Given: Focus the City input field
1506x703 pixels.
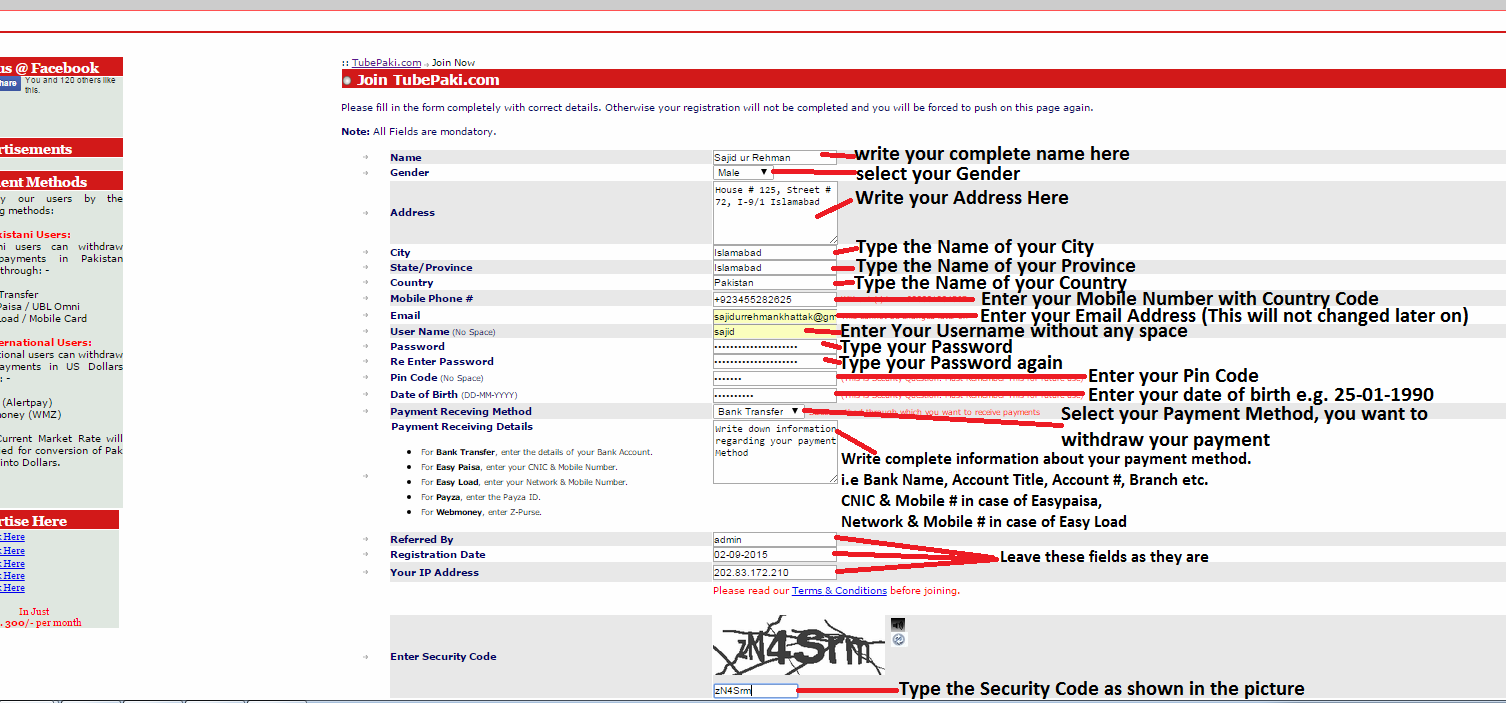Looking at the screenshot, I should click(x=774, y=253).
